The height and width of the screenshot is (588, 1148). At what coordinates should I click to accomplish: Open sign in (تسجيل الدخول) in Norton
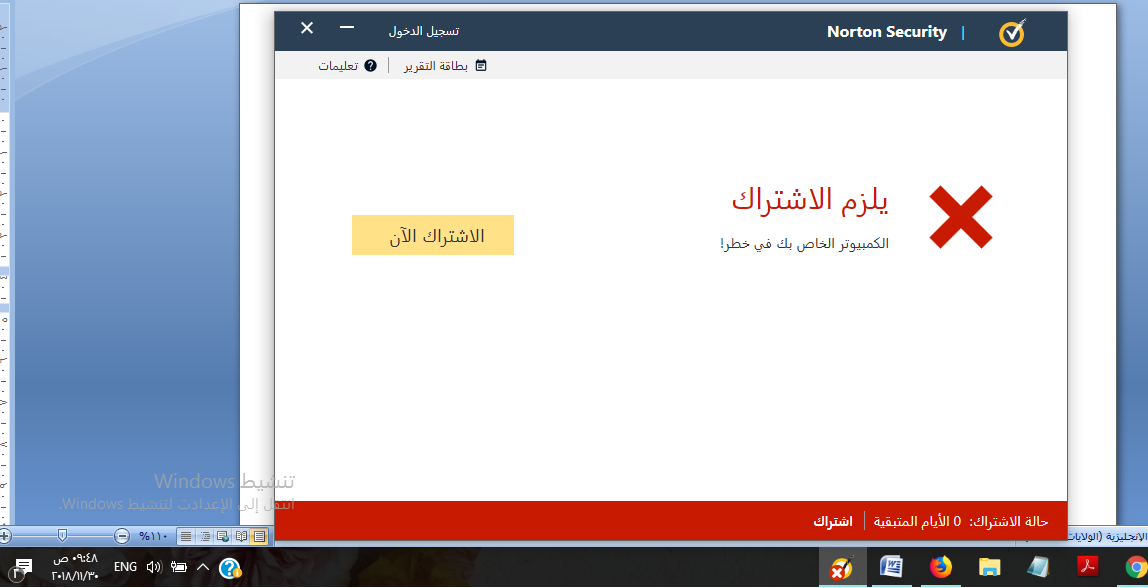(424, 31)
